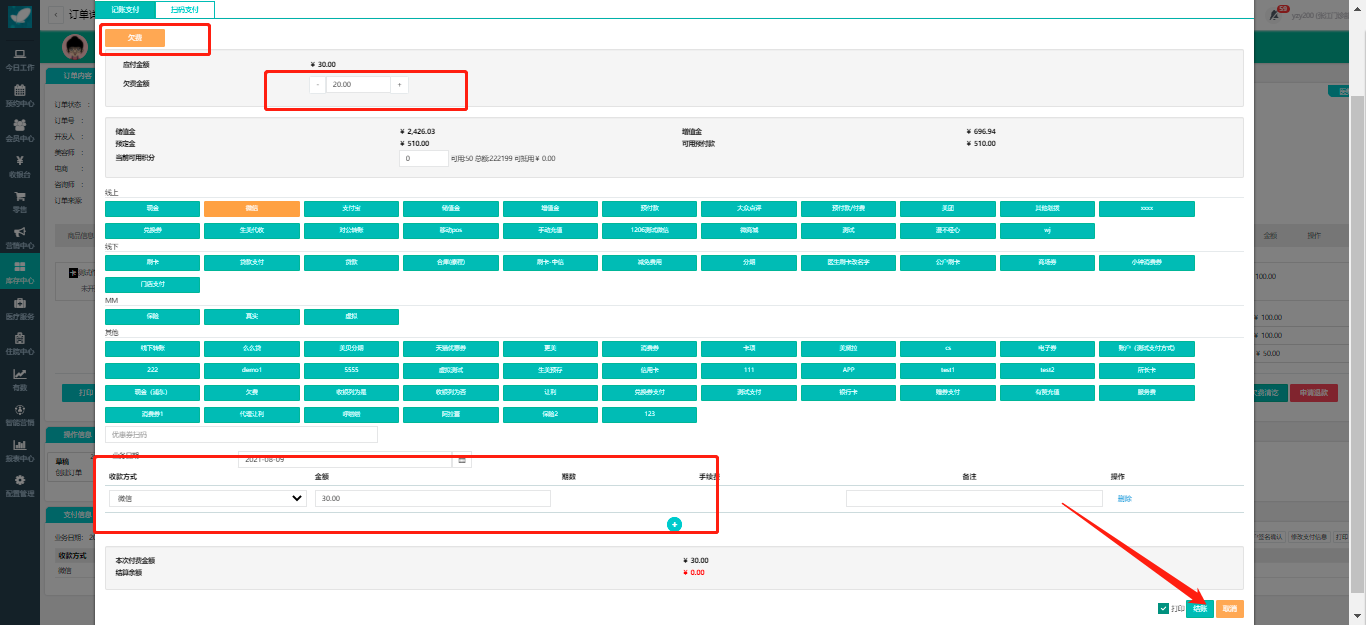This screenshot has height=625, width=1366.
Task: Add another payment row with plus circle
Action: (674, 524)
